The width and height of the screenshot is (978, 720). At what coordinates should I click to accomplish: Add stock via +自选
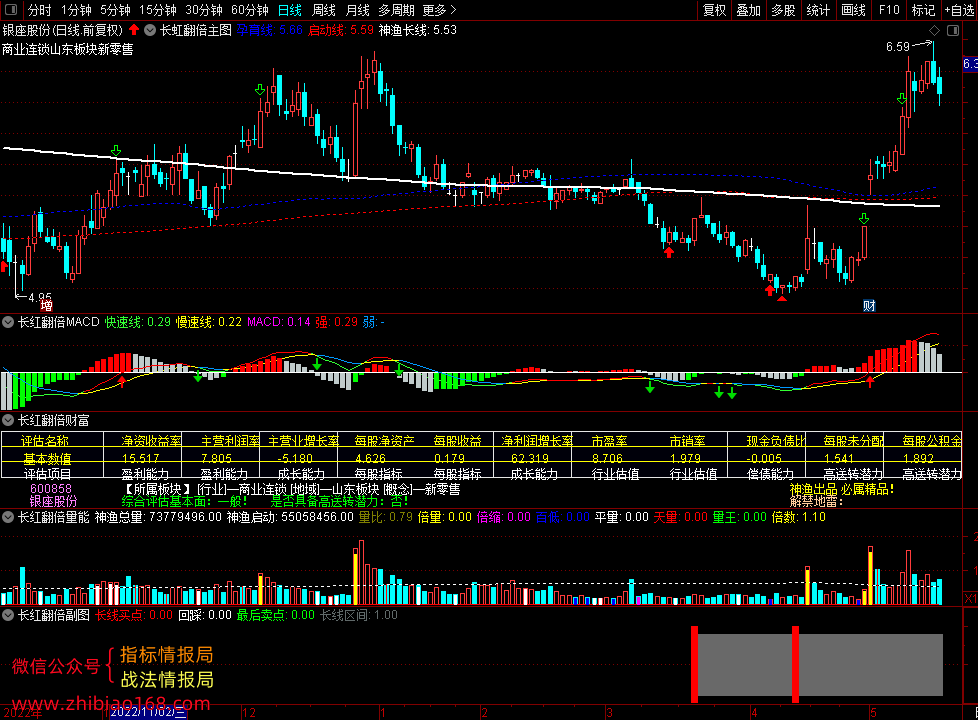click(960, 10)
